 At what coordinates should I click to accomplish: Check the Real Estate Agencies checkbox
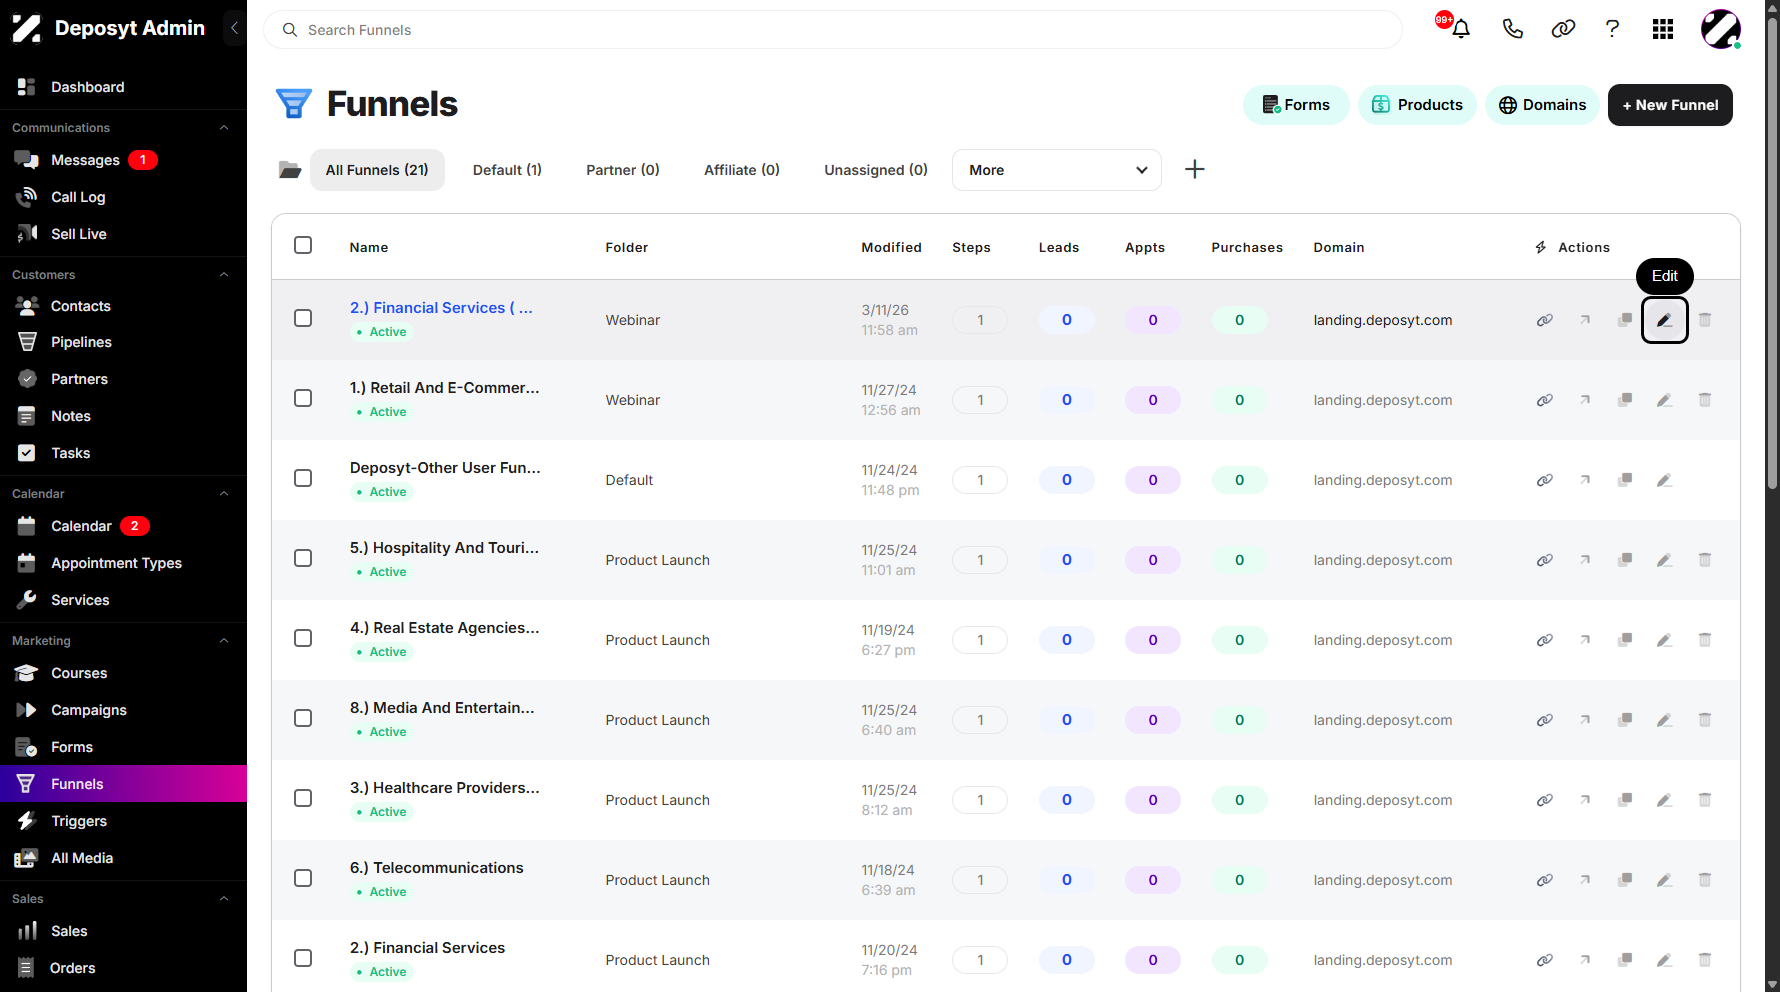(303, 638)
